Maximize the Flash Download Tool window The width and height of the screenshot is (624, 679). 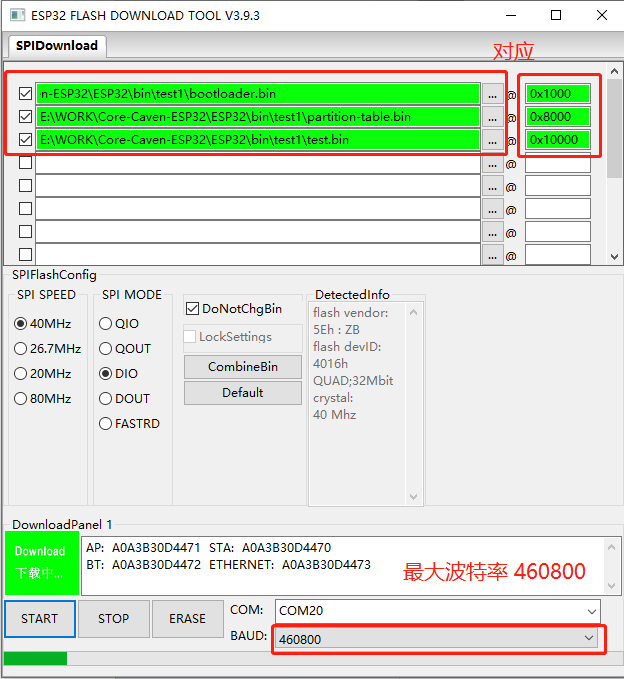556,16
